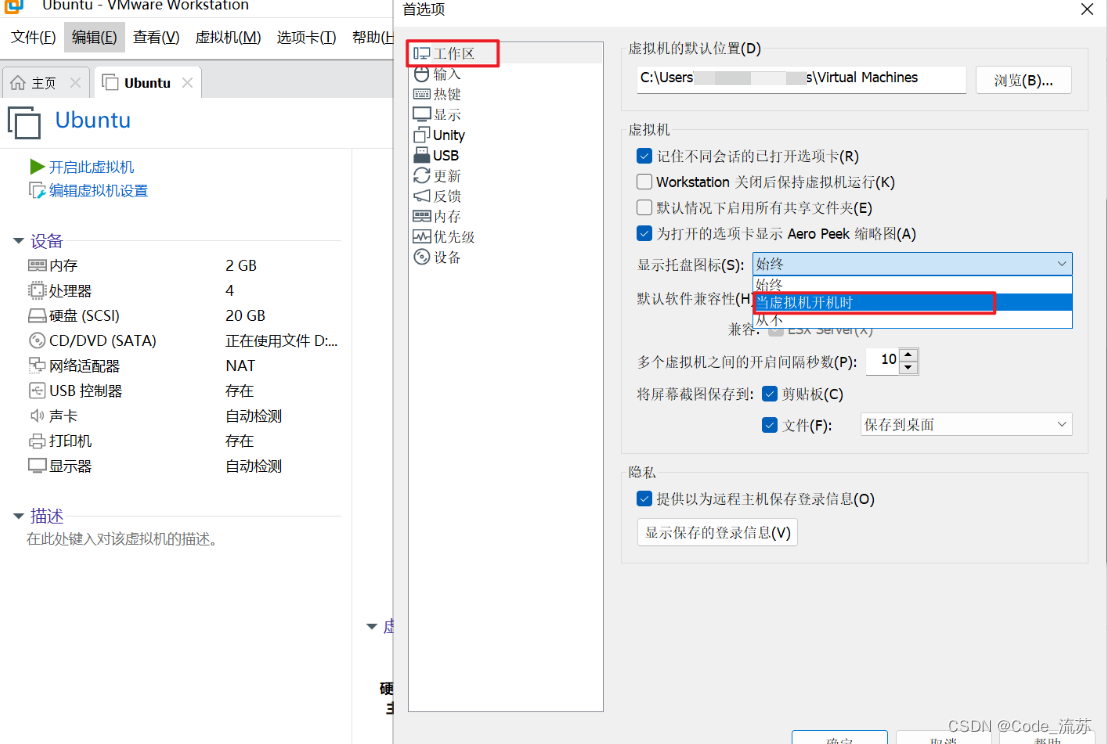Toggle 提供以为远程主机保存登录信息 checkbox

[644, 499]
